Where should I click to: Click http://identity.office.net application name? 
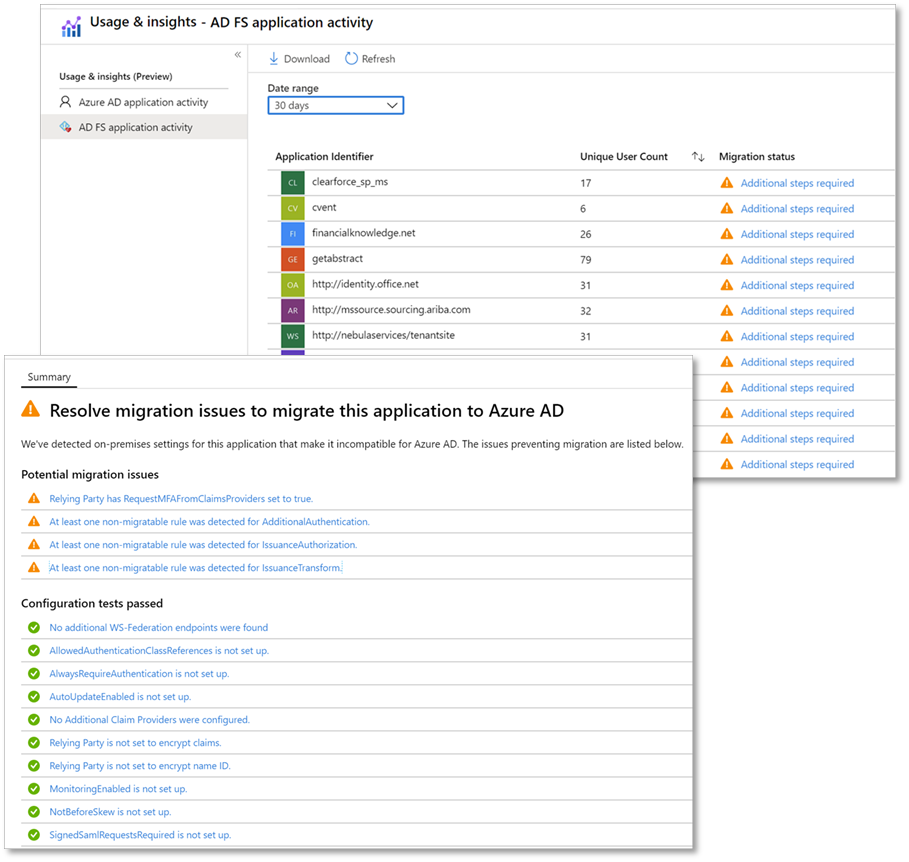(x=365, y=284)
